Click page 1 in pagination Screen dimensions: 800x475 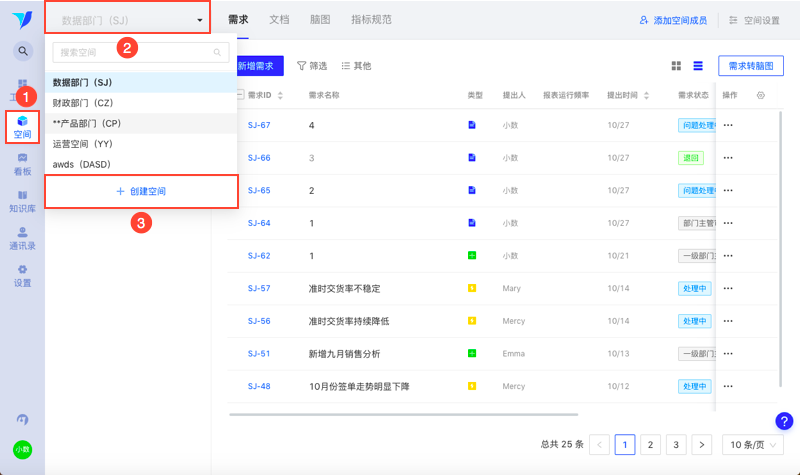pyautogui.click(x=625, y=445)
